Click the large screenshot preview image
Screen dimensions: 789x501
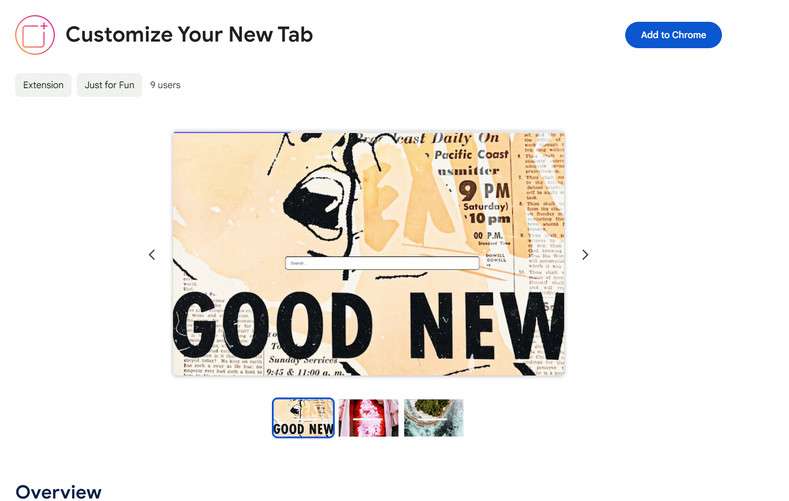(369, 254)
